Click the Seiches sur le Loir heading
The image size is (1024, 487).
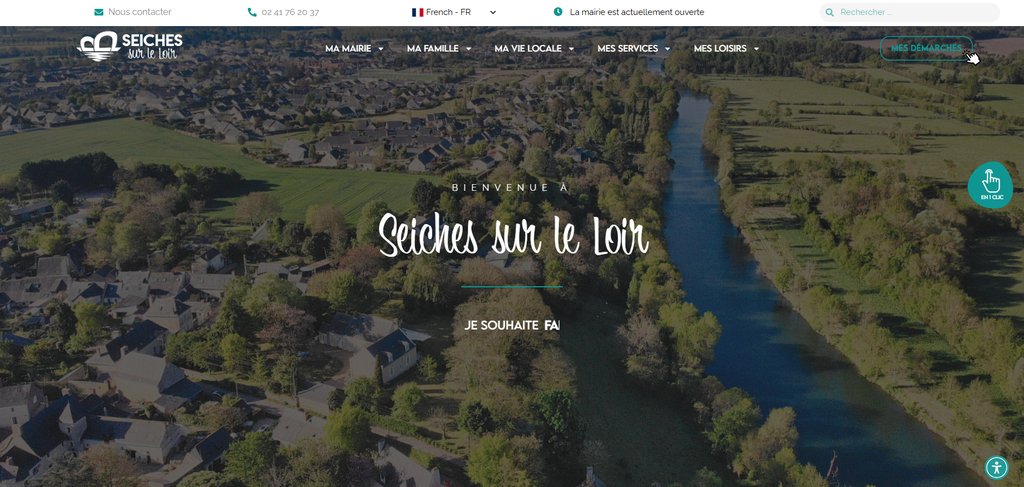(x=513, y=234)
